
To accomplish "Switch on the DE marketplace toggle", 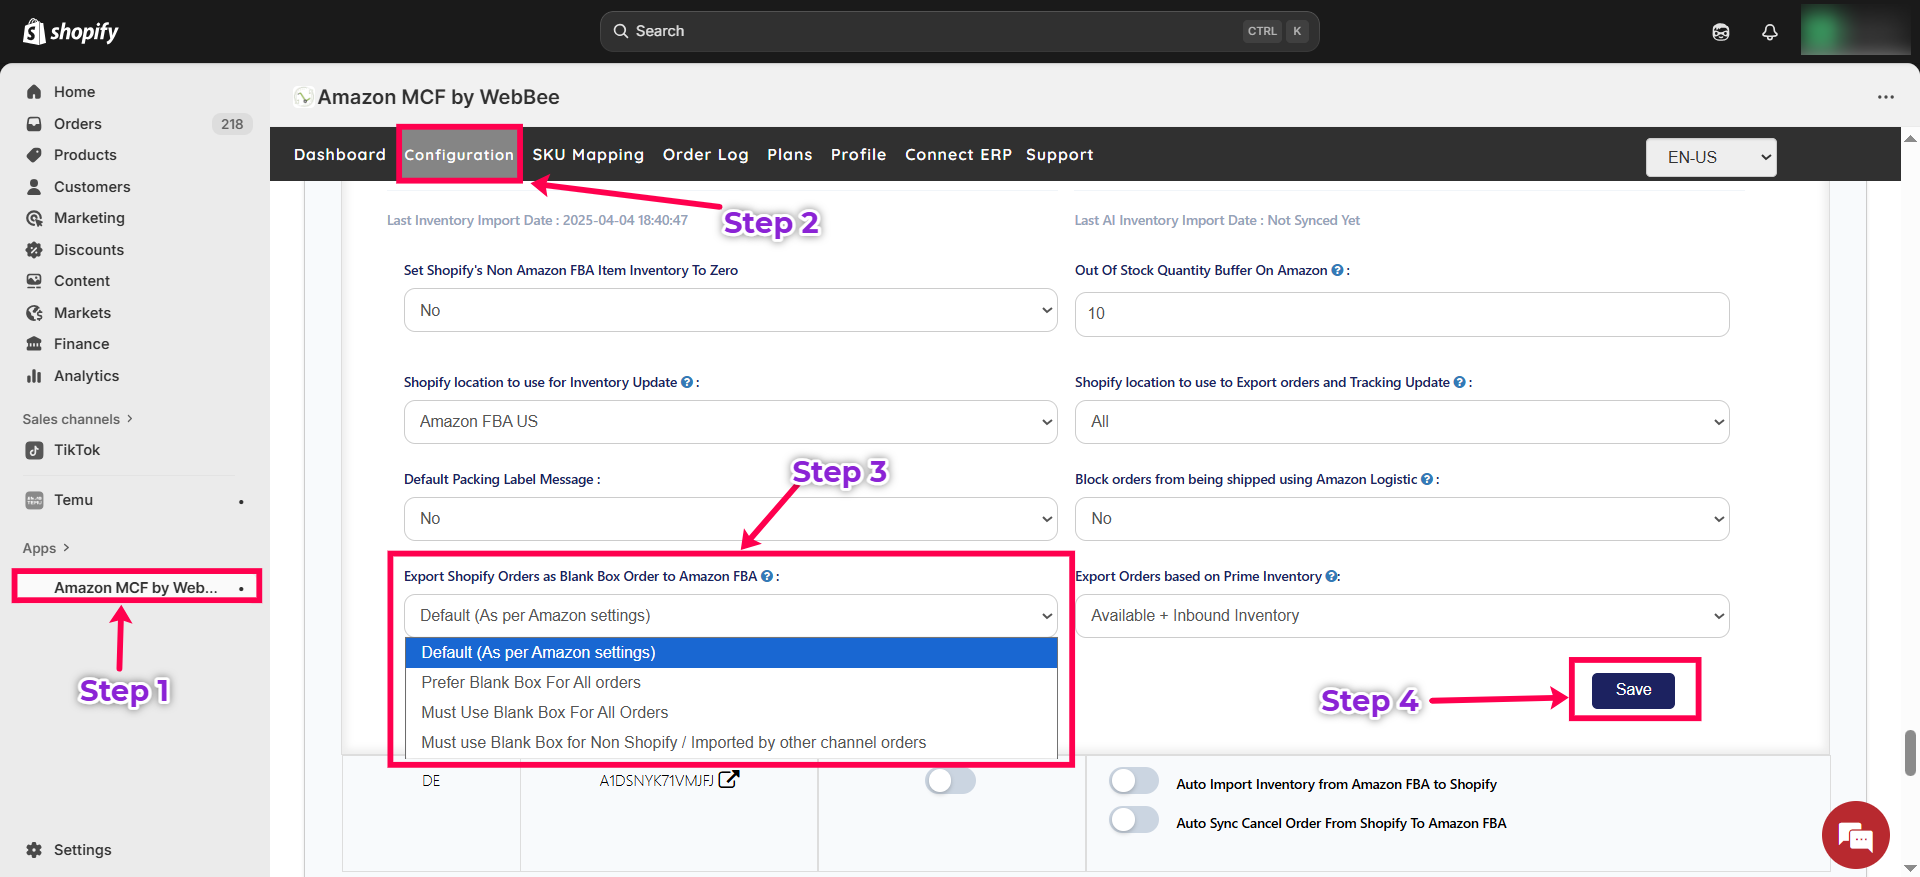I will [950, 781].
